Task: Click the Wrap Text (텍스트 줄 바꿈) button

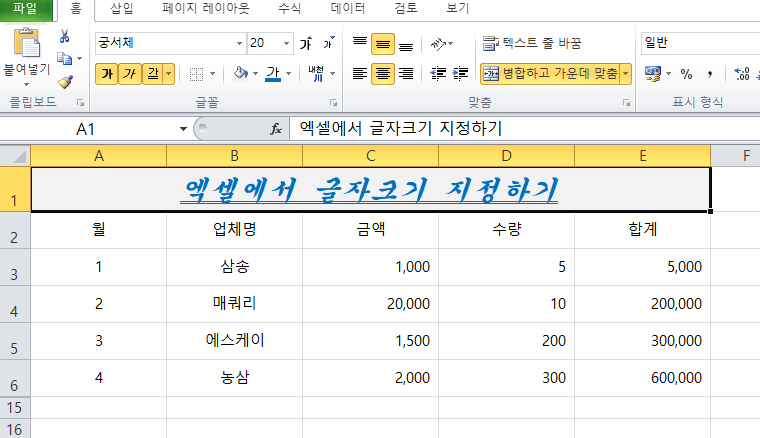Action: tap(532, 44)
